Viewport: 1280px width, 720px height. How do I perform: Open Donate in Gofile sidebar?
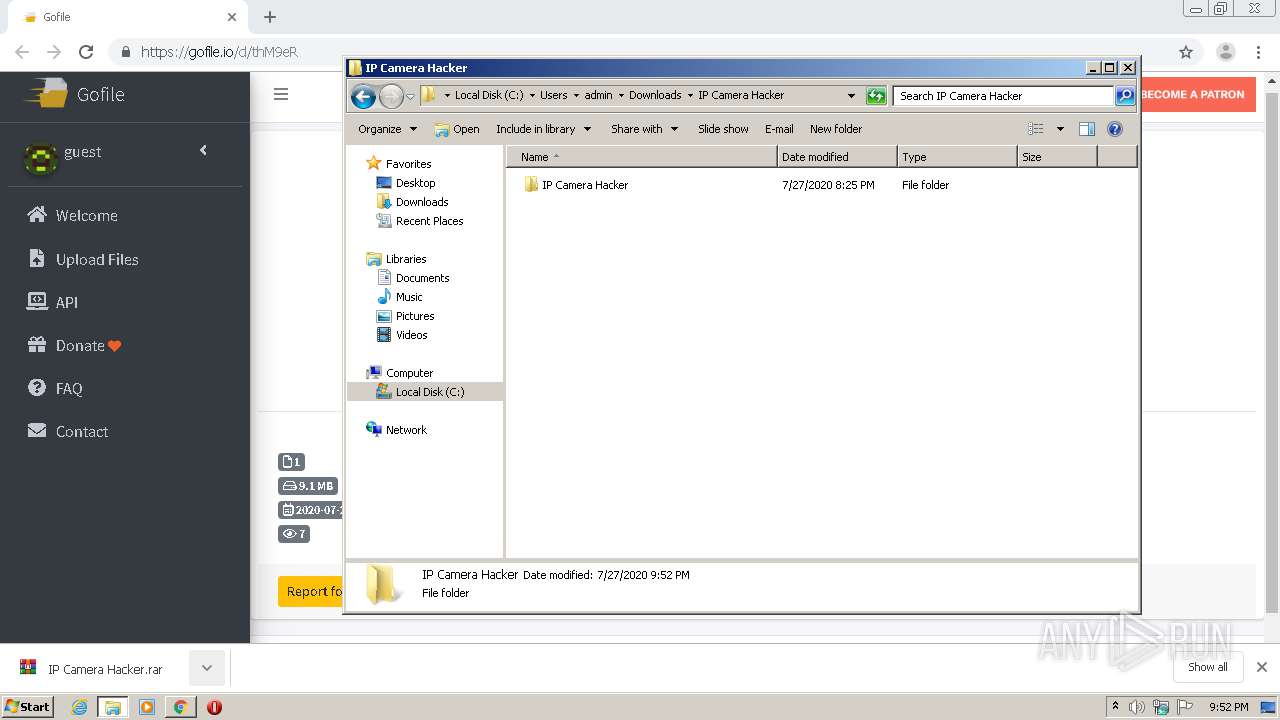click(74, 345)
